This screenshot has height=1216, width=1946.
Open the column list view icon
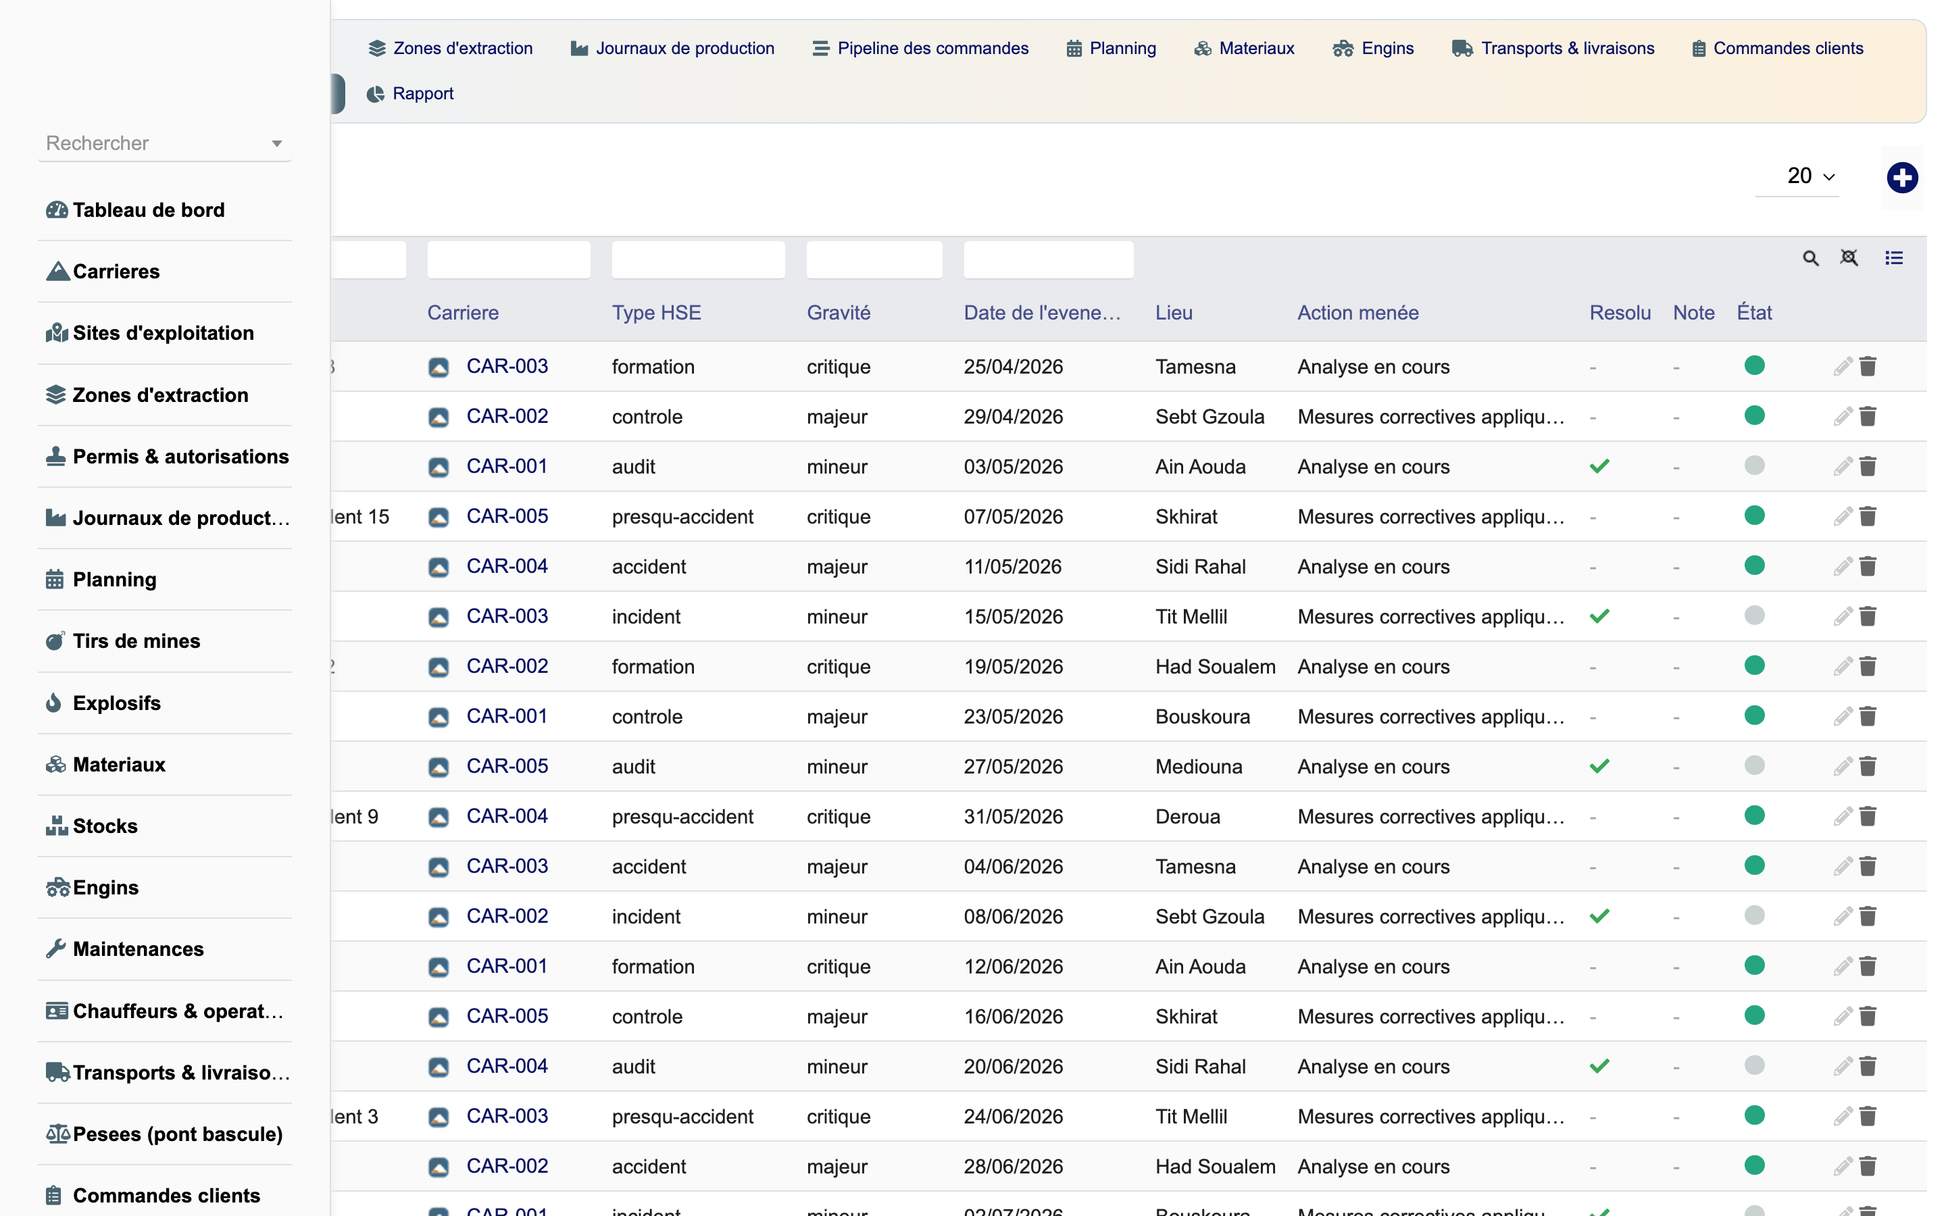pyautogui.click(x=1894, y=258)
